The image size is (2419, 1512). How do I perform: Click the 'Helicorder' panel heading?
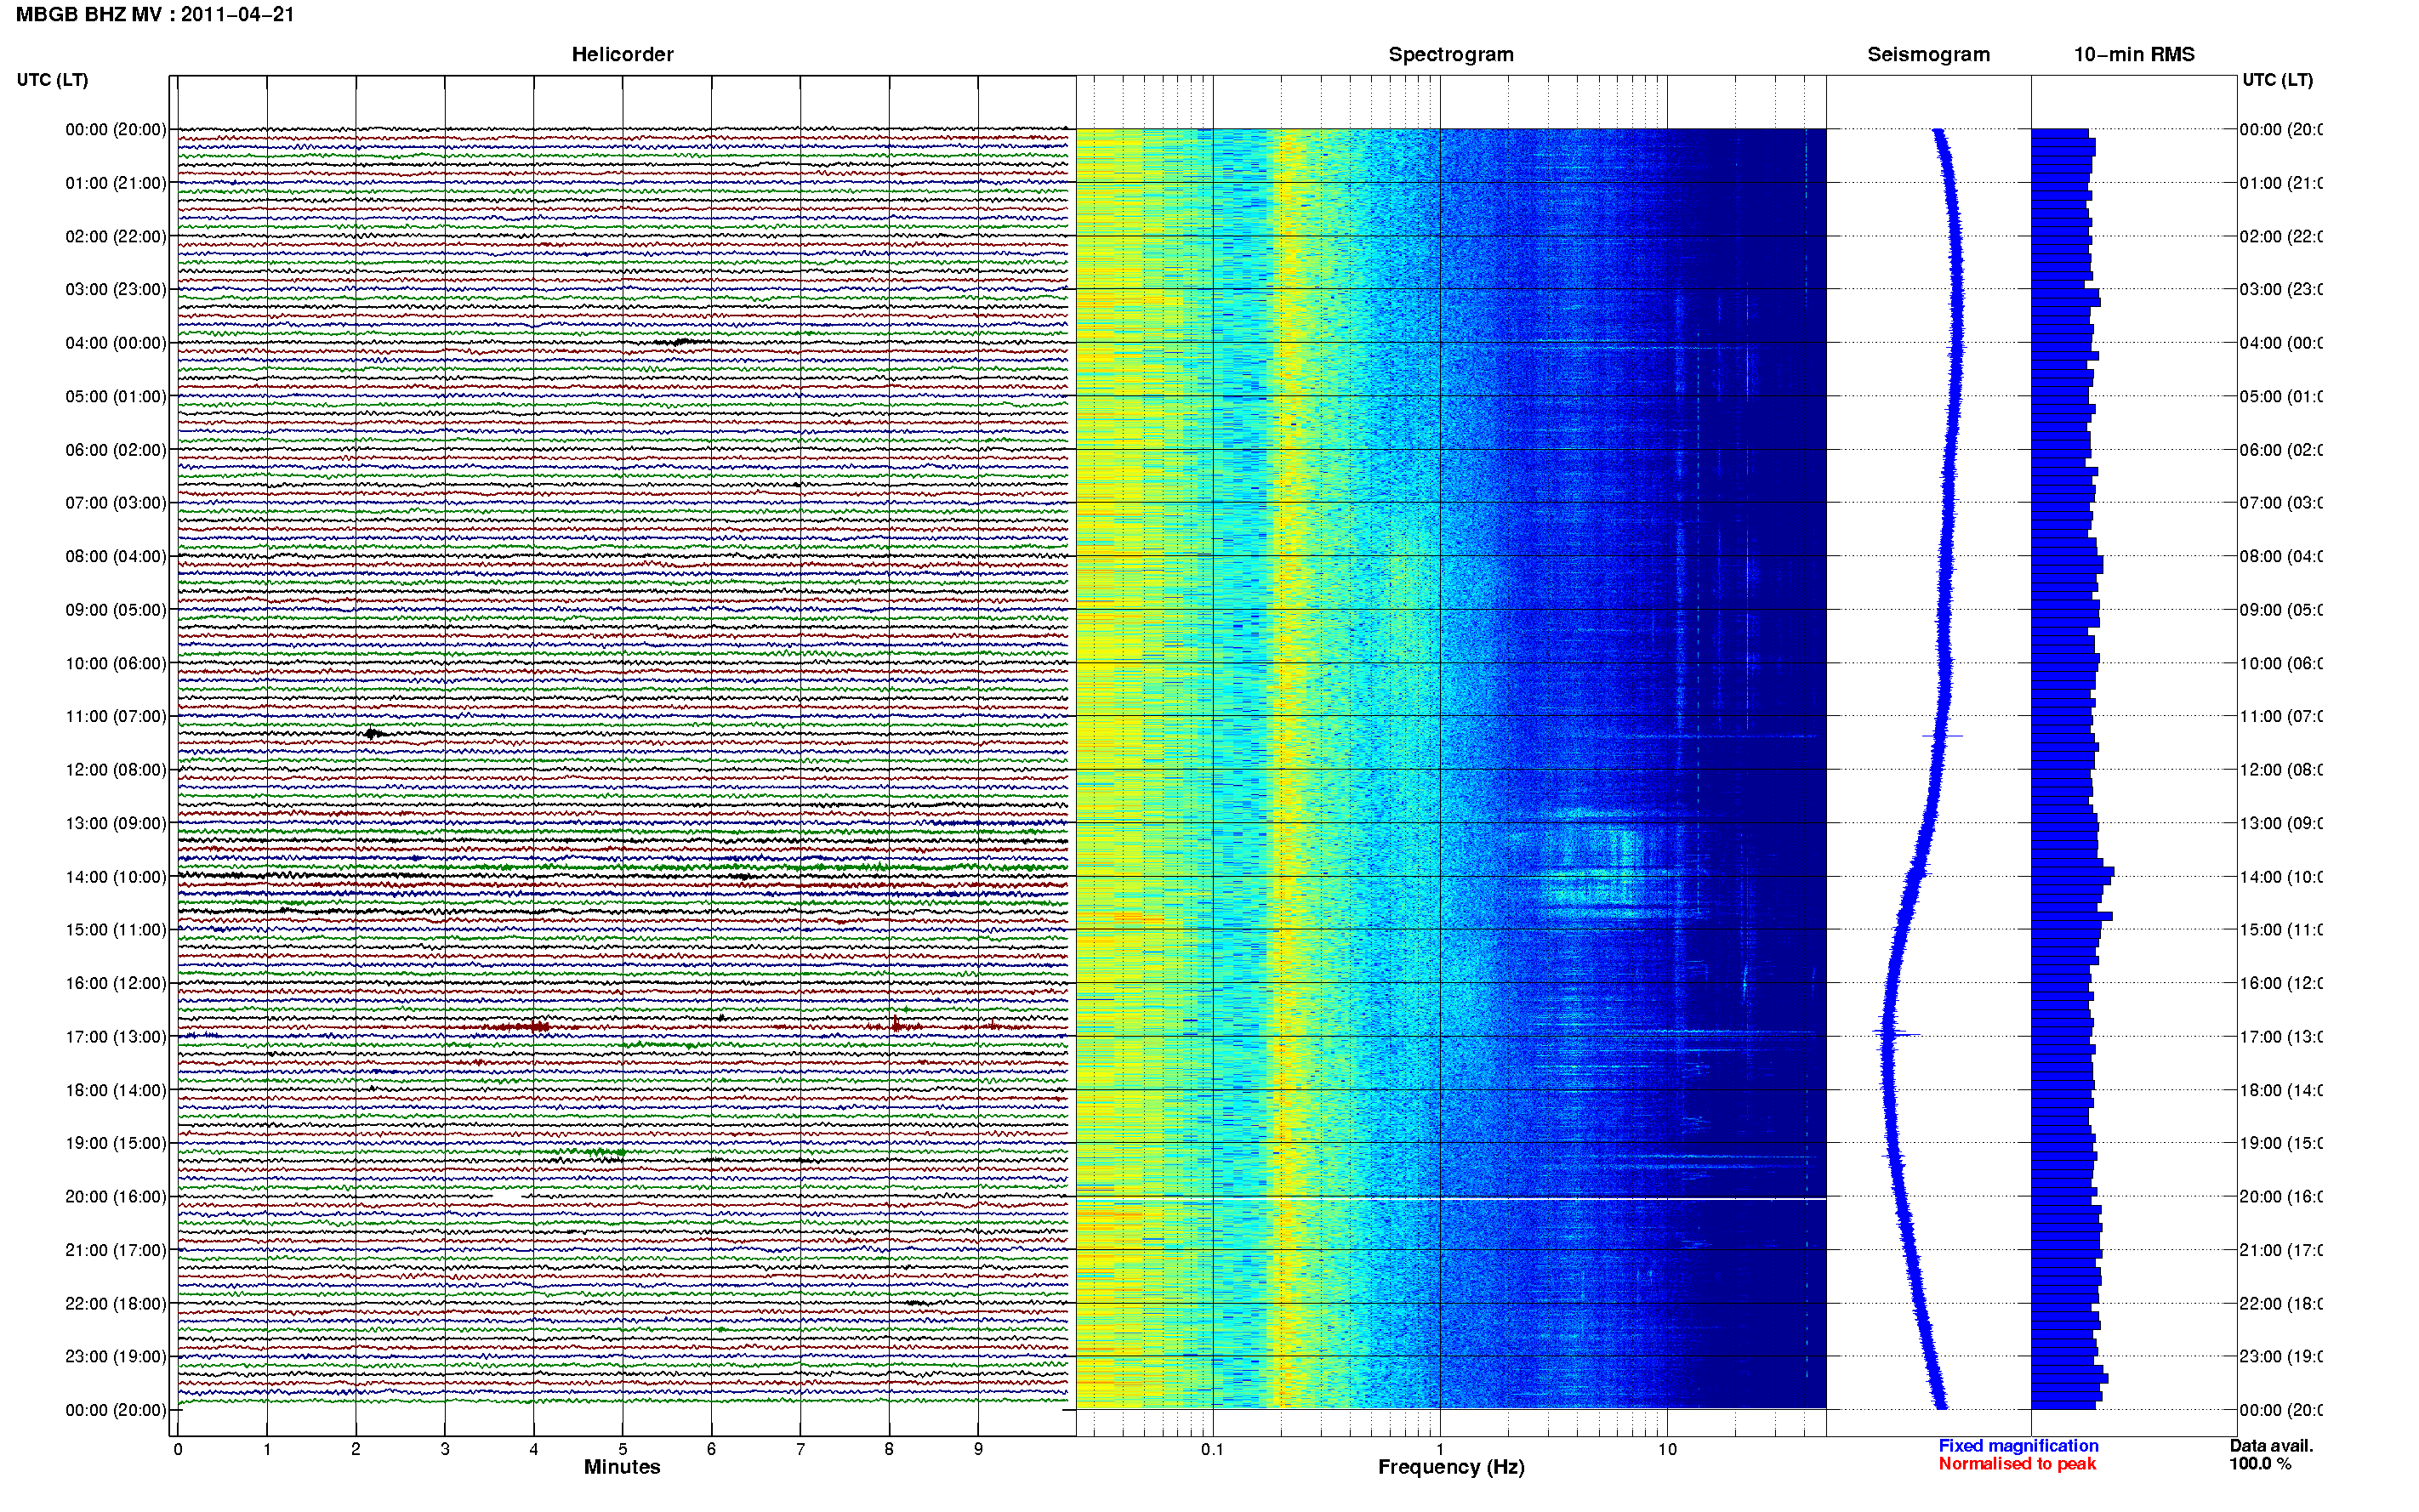click(622, 54)
